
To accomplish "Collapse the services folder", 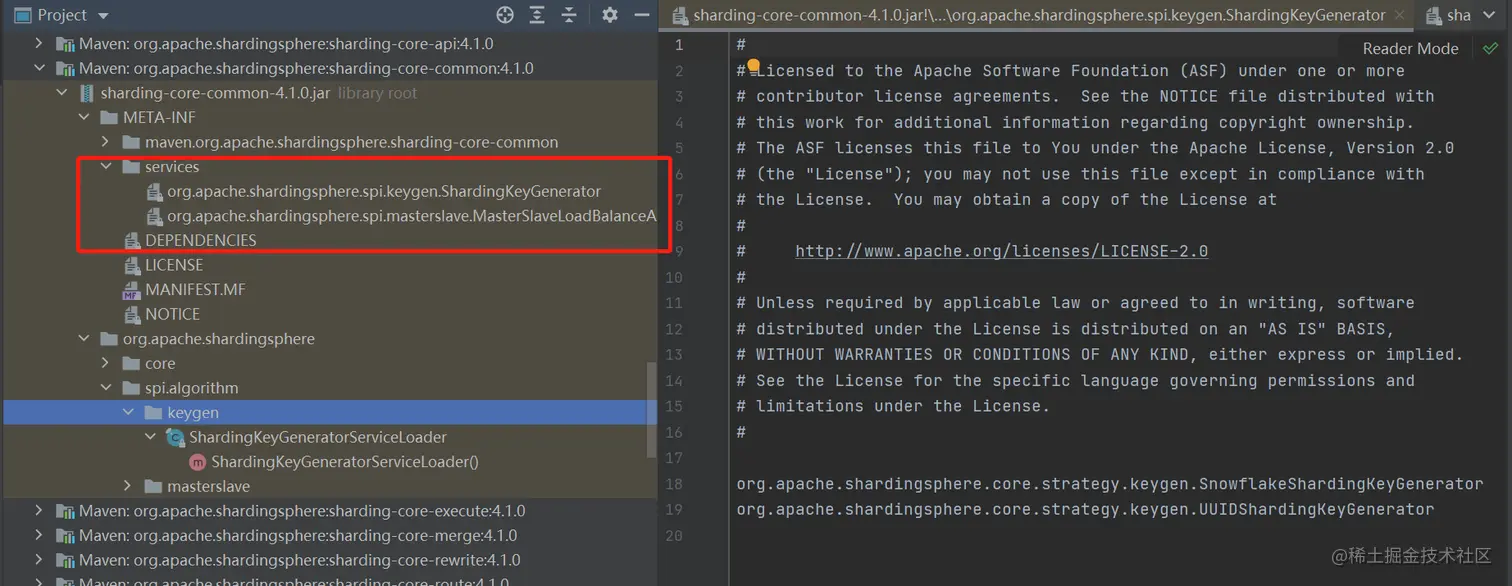I will click(105, 167).
